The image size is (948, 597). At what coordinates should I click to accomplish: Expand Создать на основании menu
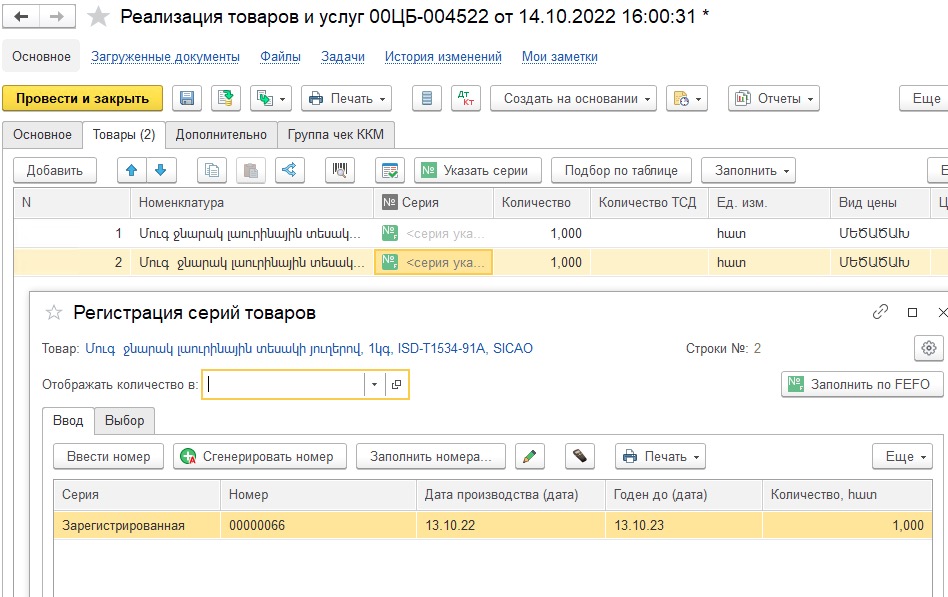[x=573, y=99]
